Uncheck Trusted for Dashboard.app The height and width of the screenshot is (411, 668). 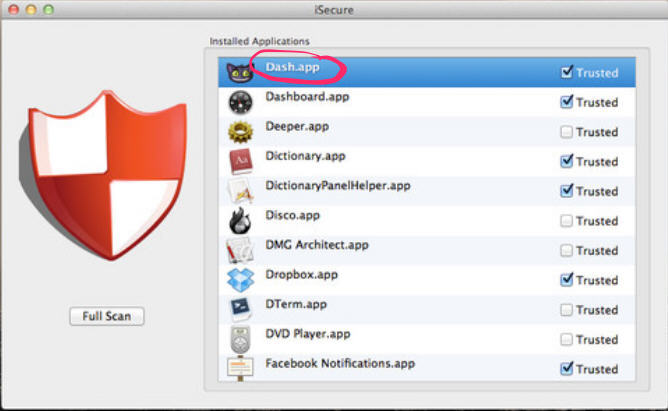point(567,102)
